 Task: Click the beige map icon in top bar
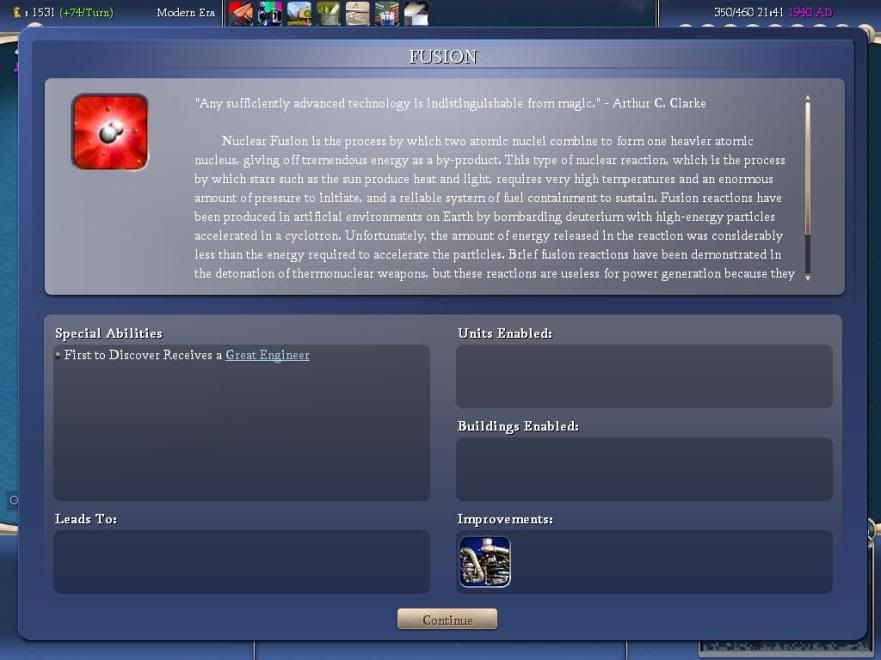tap(357, 13)
